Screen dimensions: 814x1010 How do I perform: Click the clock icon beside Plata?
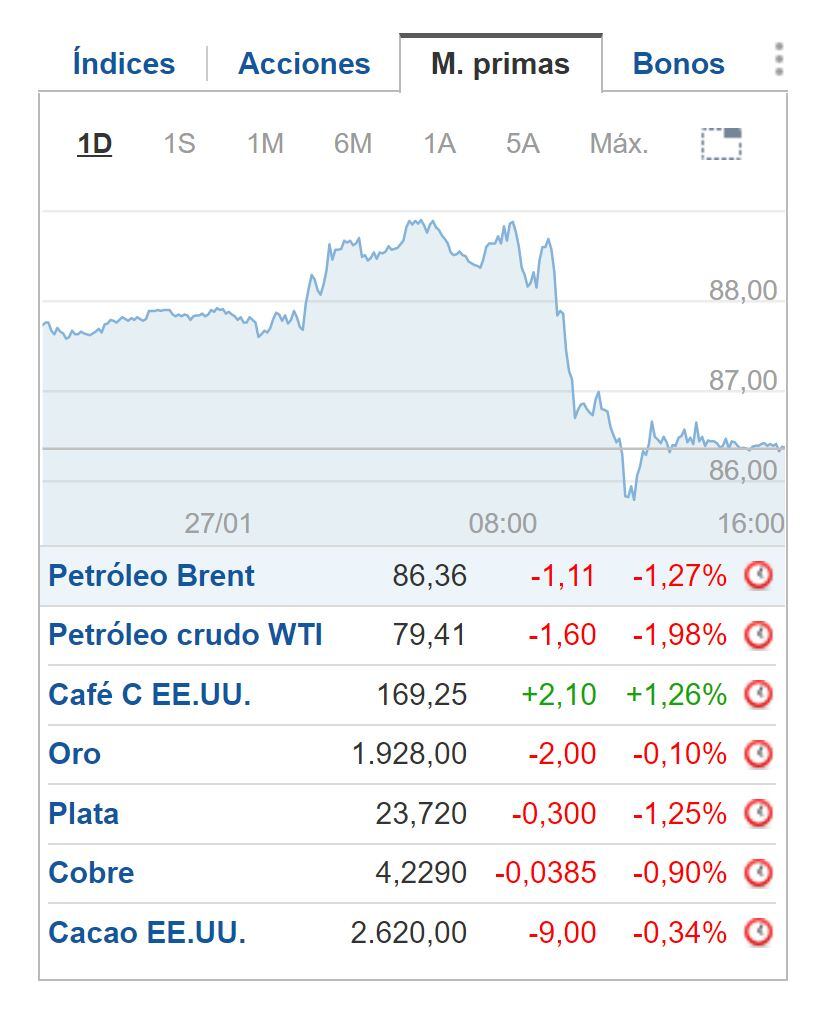click(x=759, y=813)
